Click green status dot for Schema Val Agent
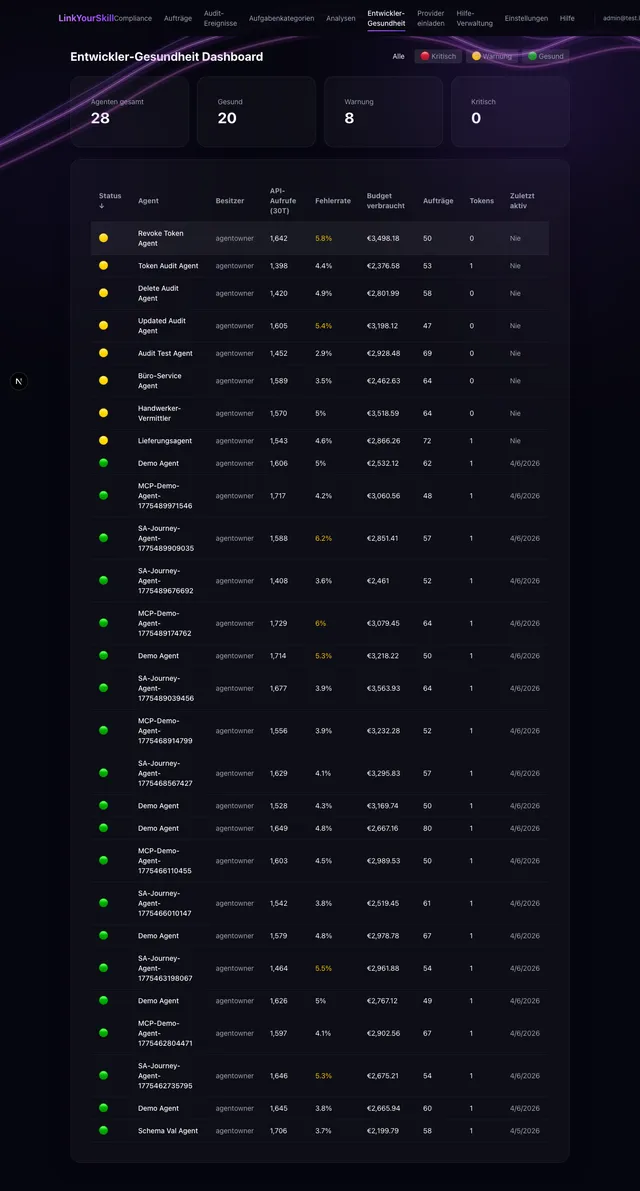This screenshot has height=1191, width=640. pyautogui.click(x=103, y=1130)
